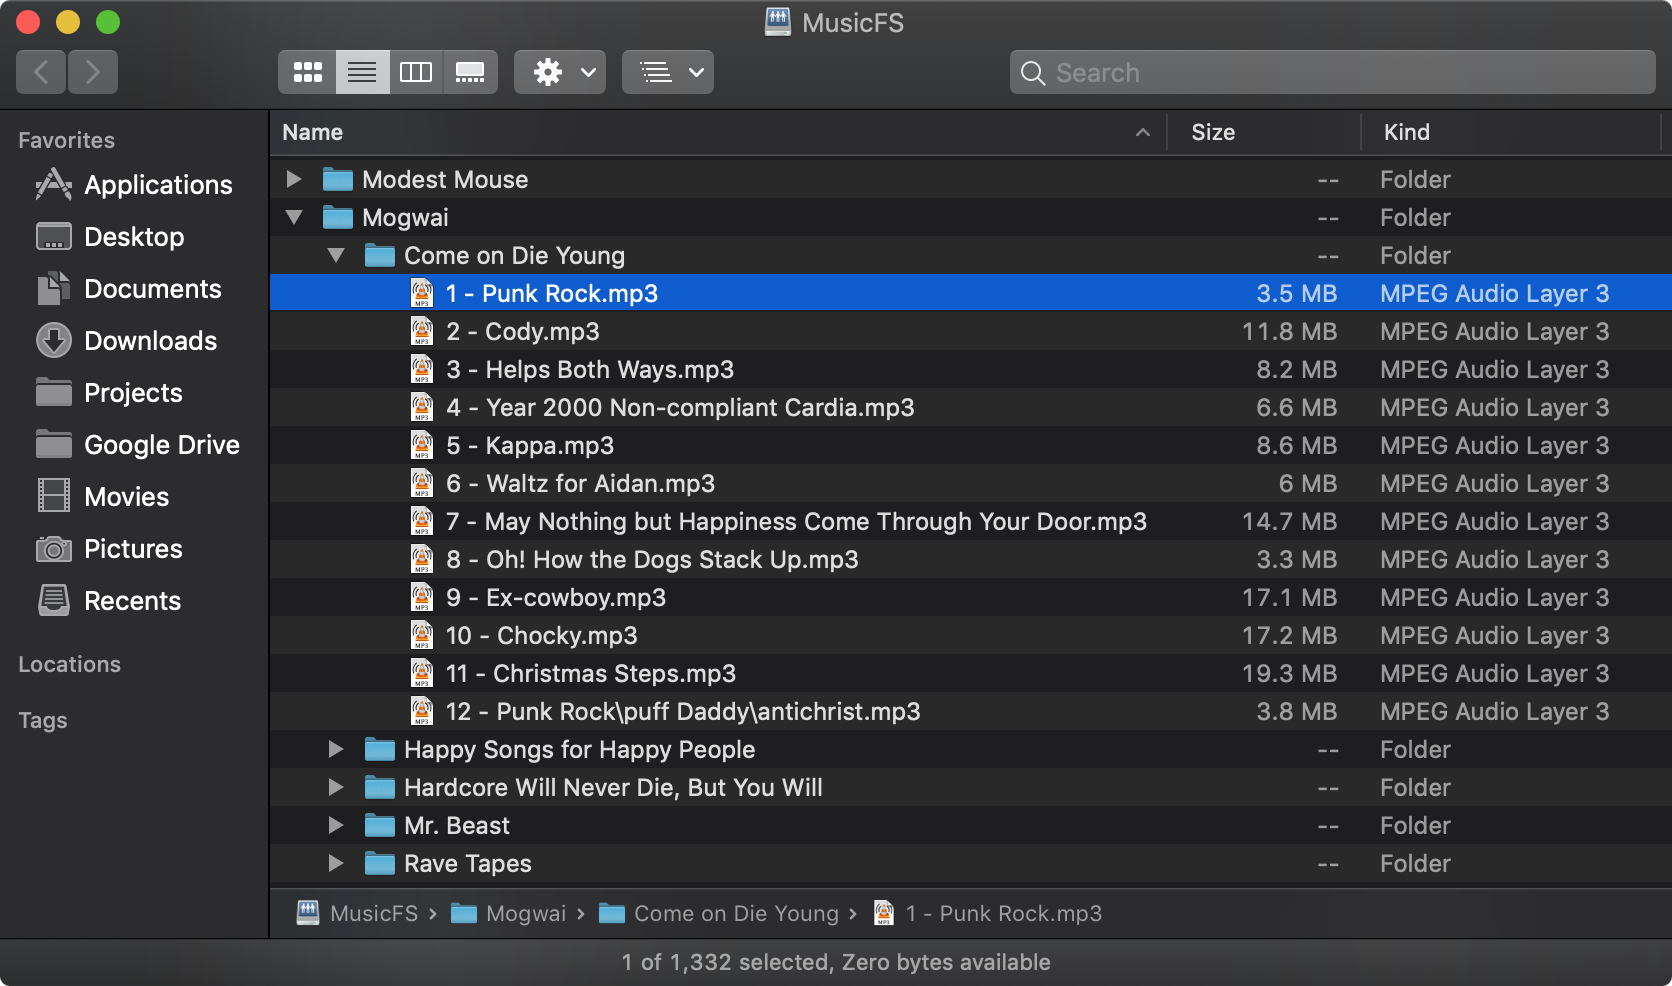Sort by the Size column header
1672x986 pixels.
coord(1213,132)
